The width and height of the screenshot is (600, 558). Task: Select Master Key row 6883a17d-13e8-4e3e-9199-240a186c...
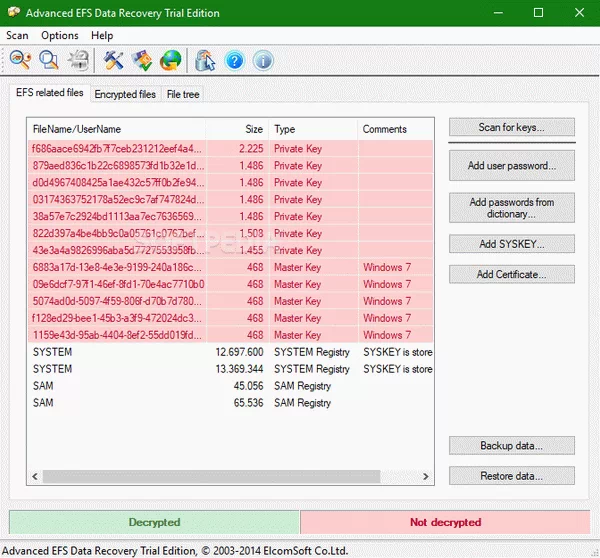230,267
